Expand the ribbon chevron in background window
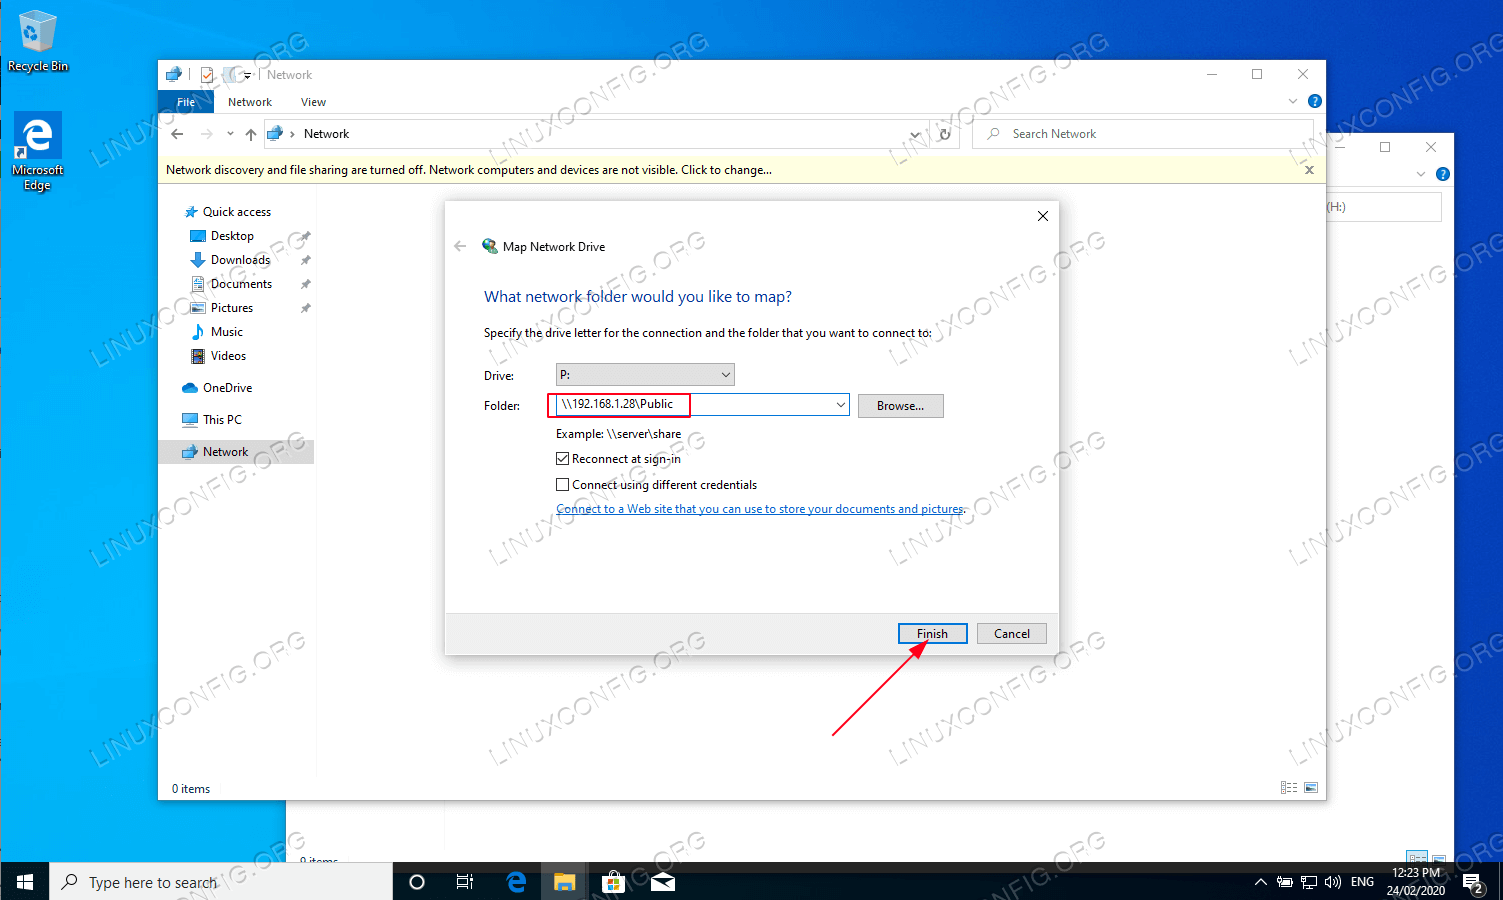The width and height of the screenshot is (1503, 900). pos(1421,174)
